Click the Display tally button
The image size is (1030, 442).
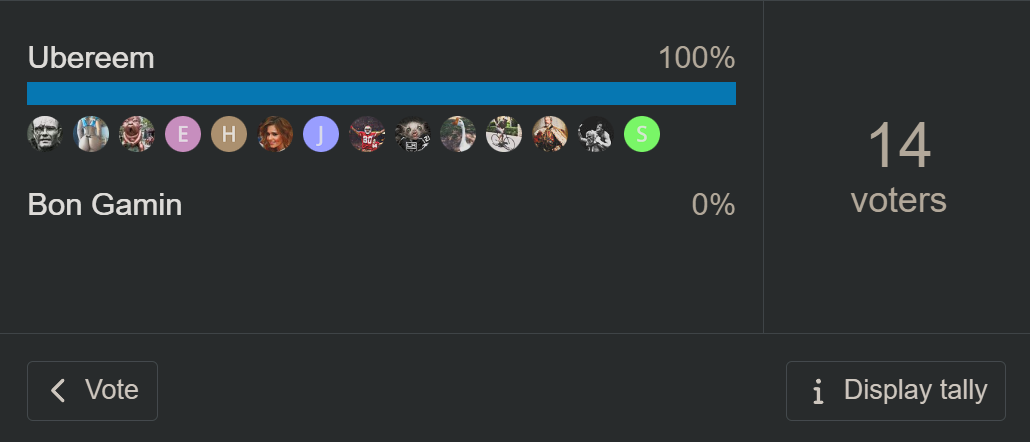pyautogui.click(x=895, y=391)
